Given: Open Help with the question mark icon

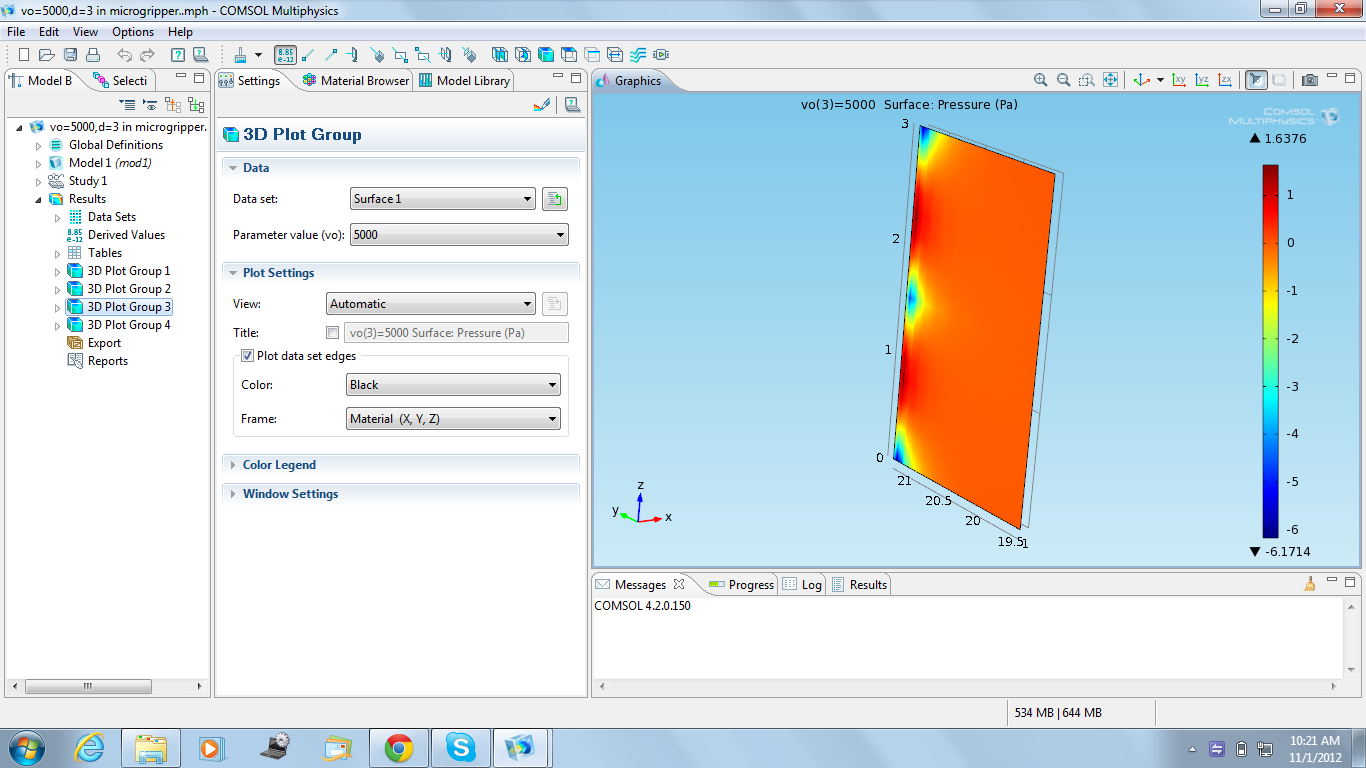Looking at the screenshot, I should coord(178,55).
